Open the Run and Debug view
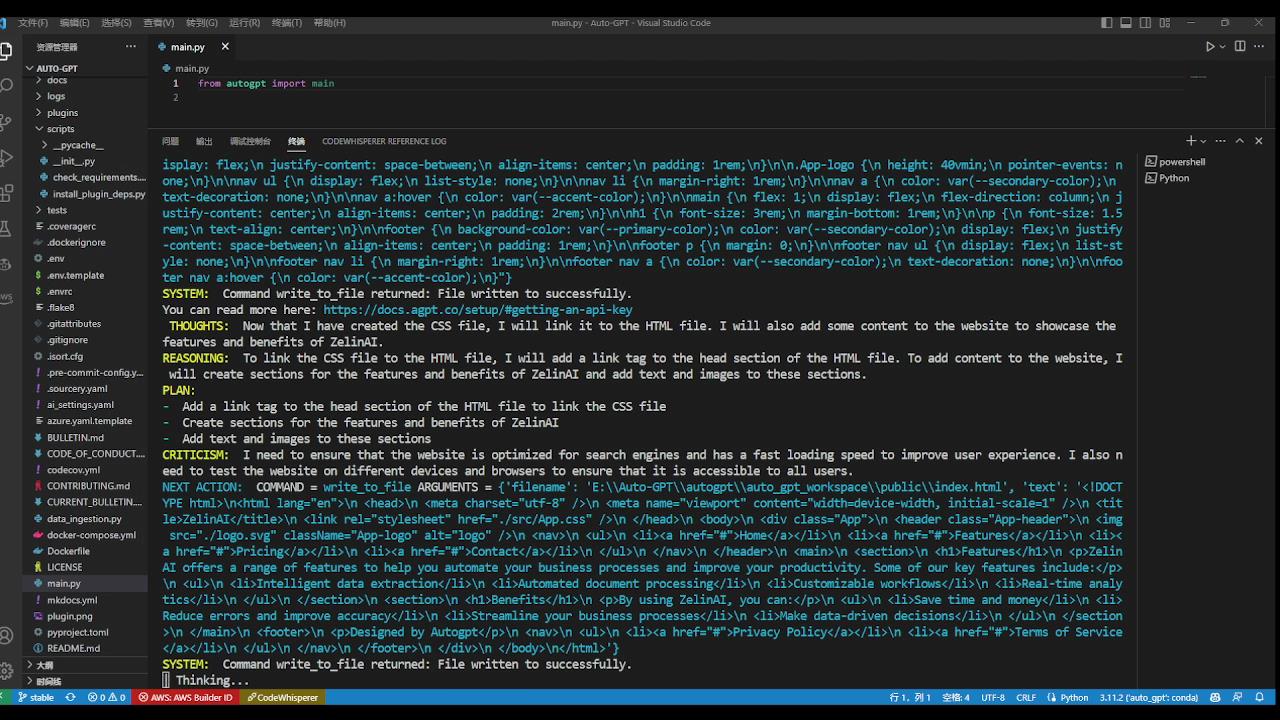This screenshot has width=1280, height=720. [6, 158]
